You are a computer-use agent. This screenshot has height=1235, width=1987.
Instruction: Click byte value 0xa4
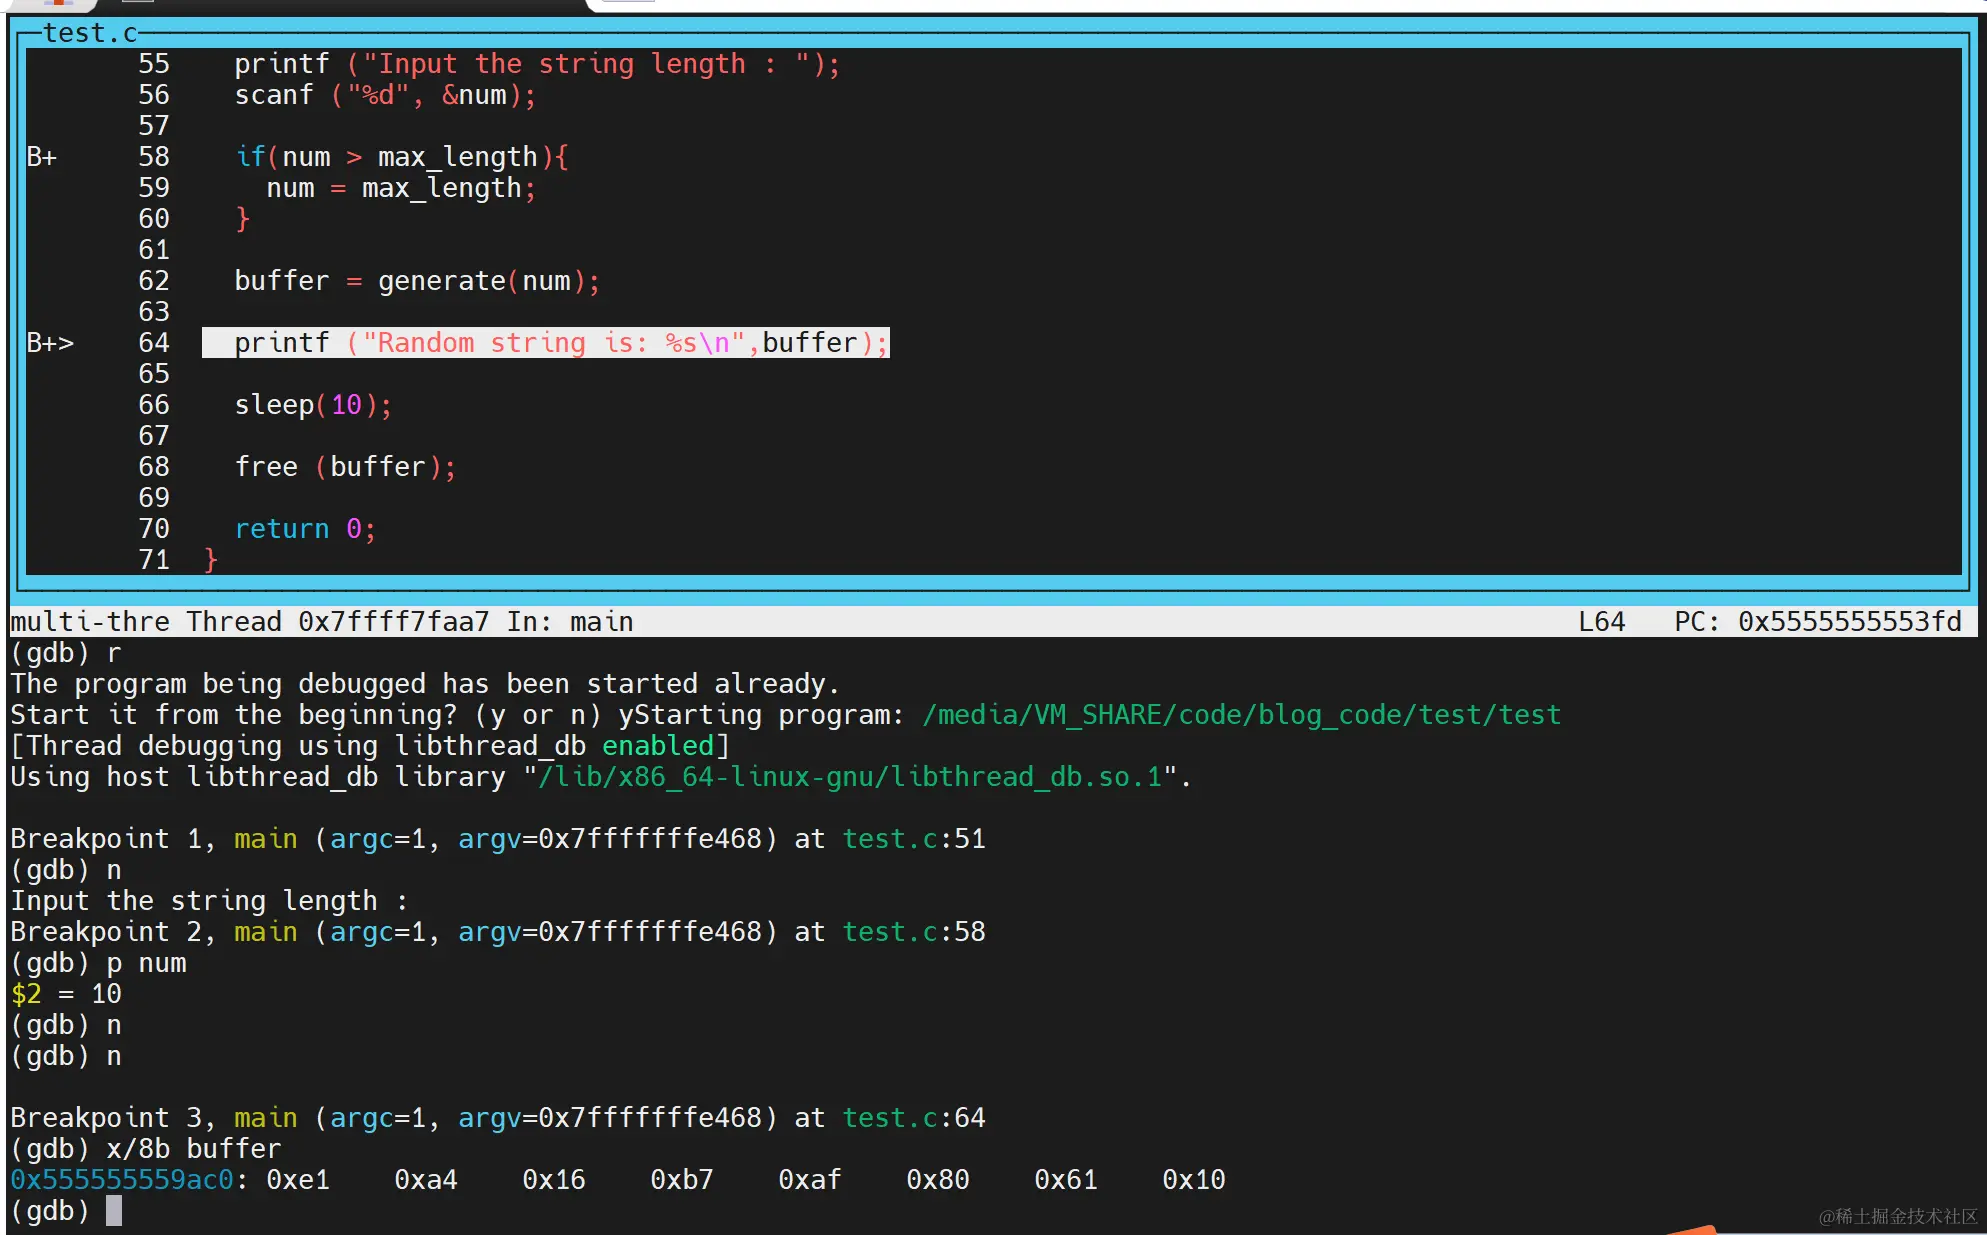pos(426,1180)
